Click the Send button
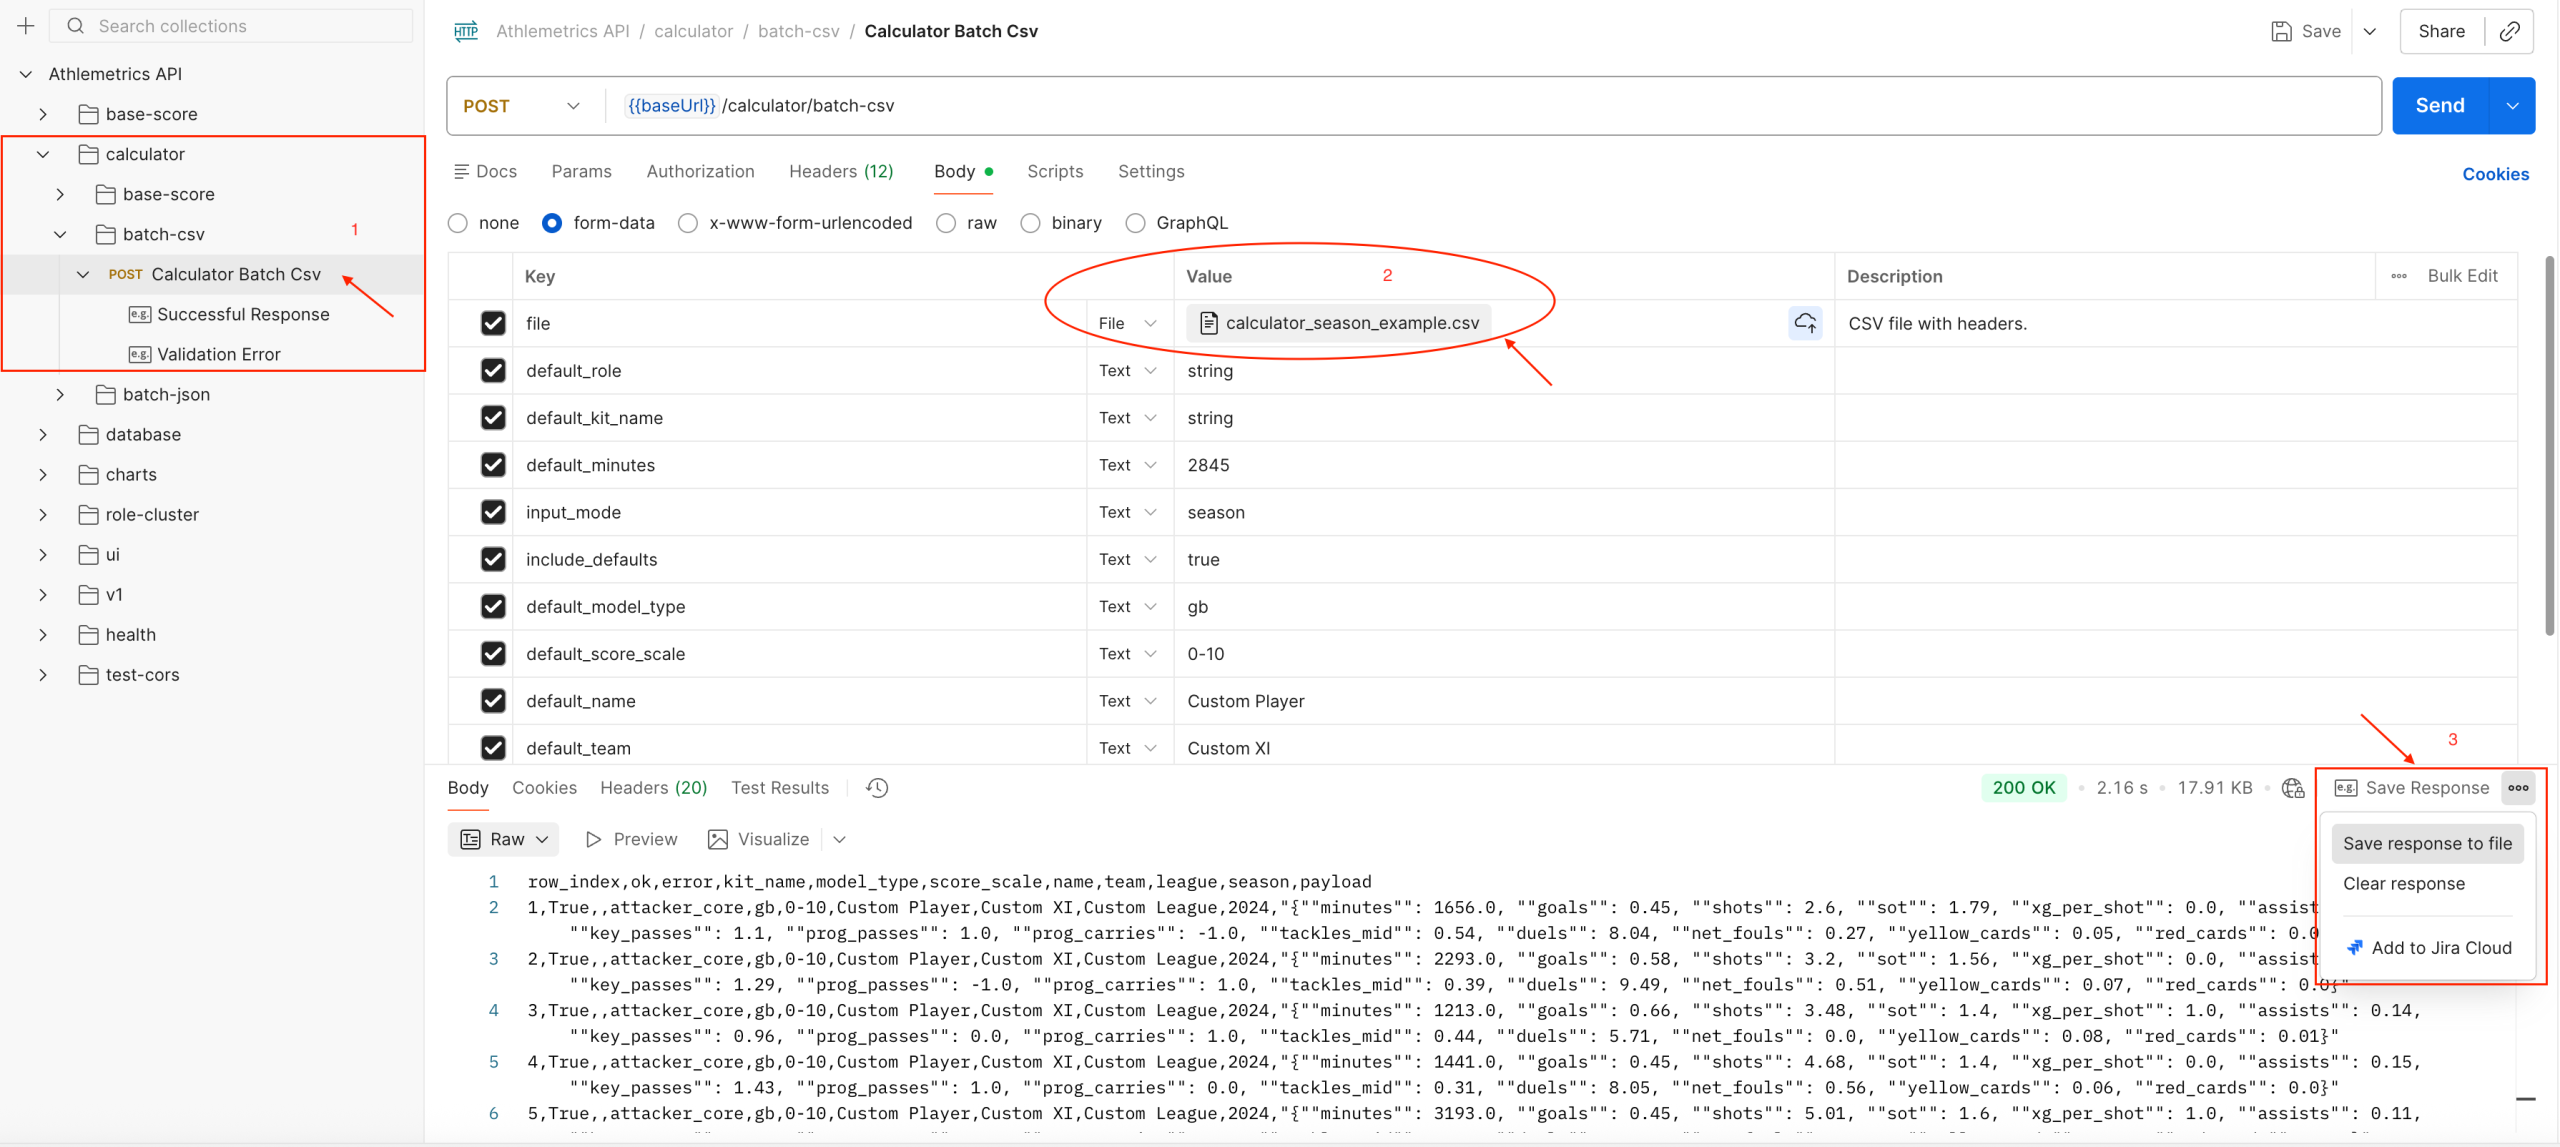The width and height of the screenshot is (2560, 1147). tap(2439, 104)
